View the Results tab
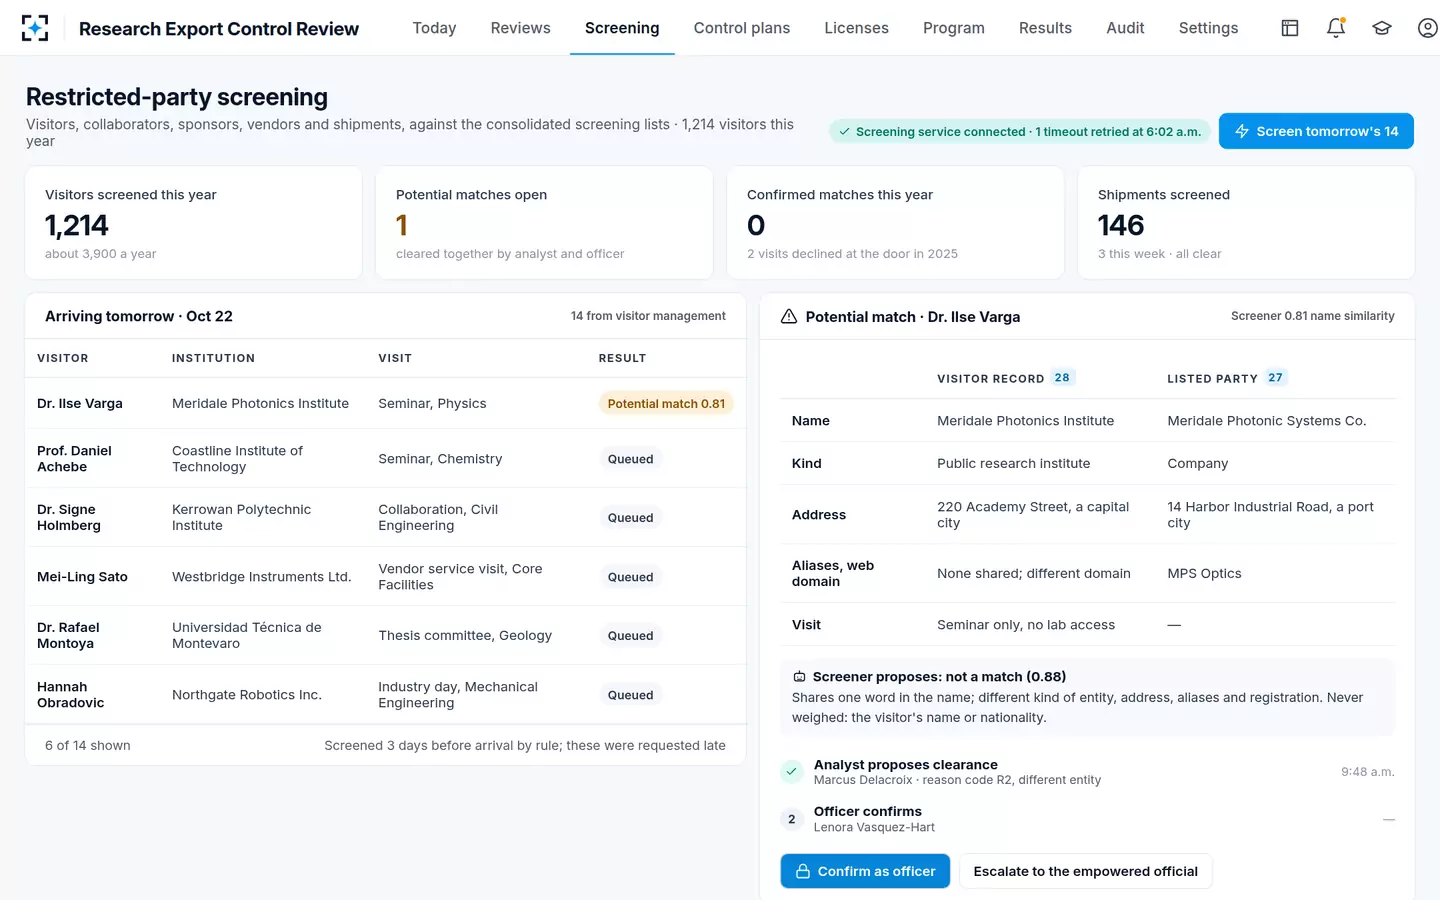This screenshot has height=900, width=1440. click(1045, 28)
